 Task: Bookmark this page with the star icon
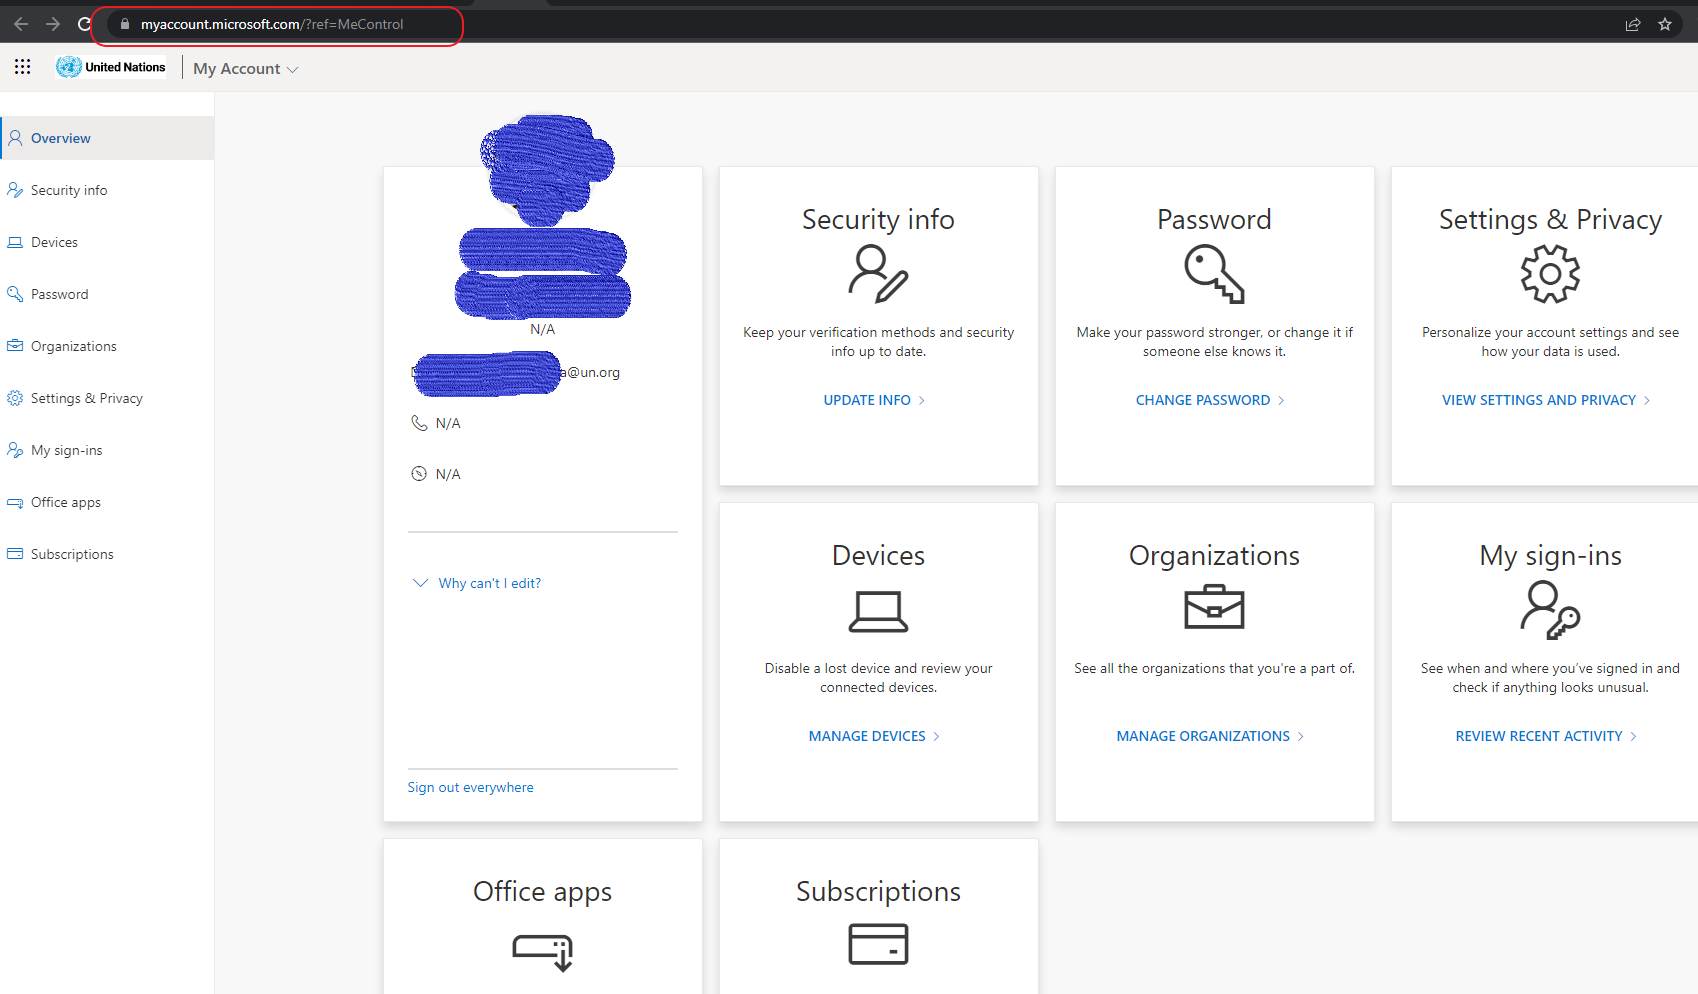click(1665, 24)
